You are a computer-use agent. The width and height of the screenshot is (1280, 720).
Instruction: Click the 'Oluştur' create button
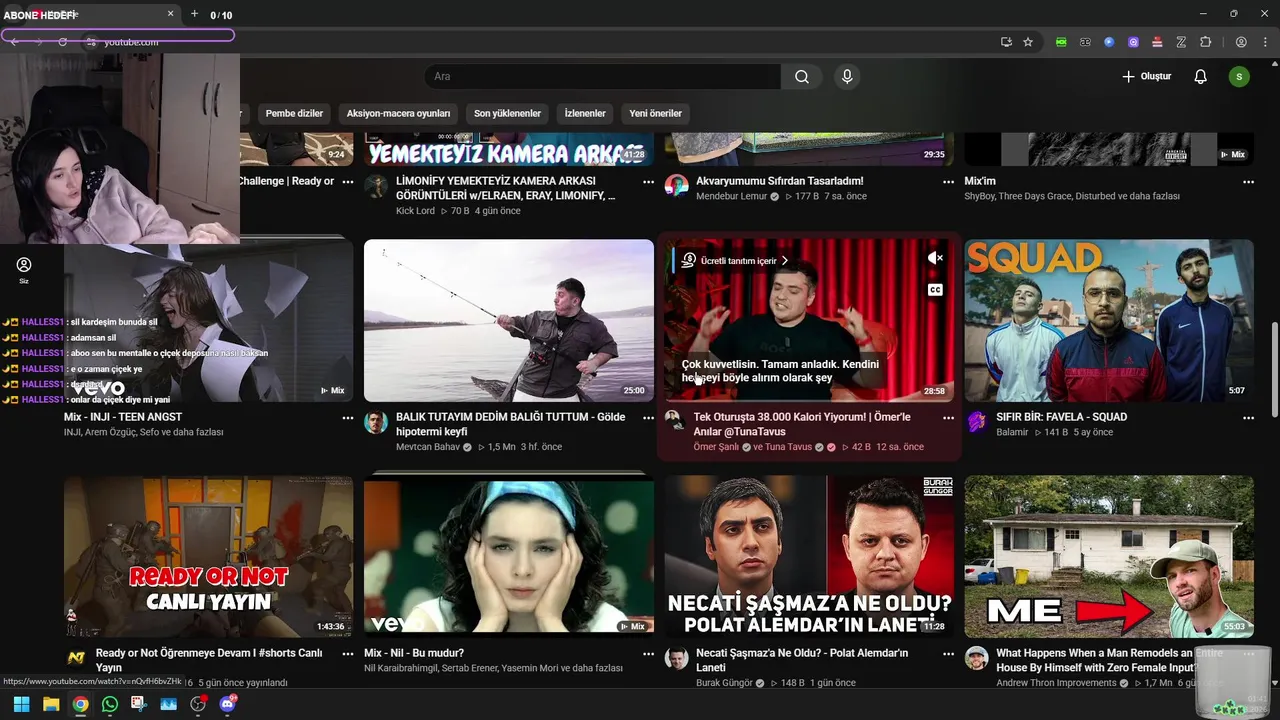1146,77
